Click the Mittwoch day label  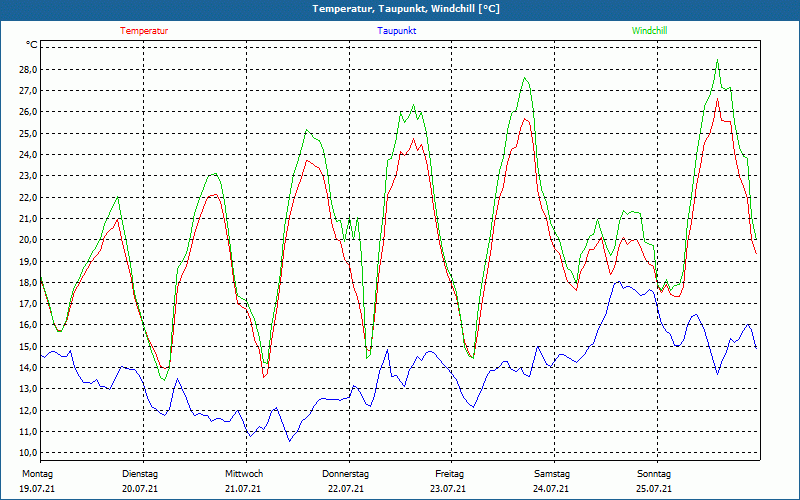pos(244,474)
